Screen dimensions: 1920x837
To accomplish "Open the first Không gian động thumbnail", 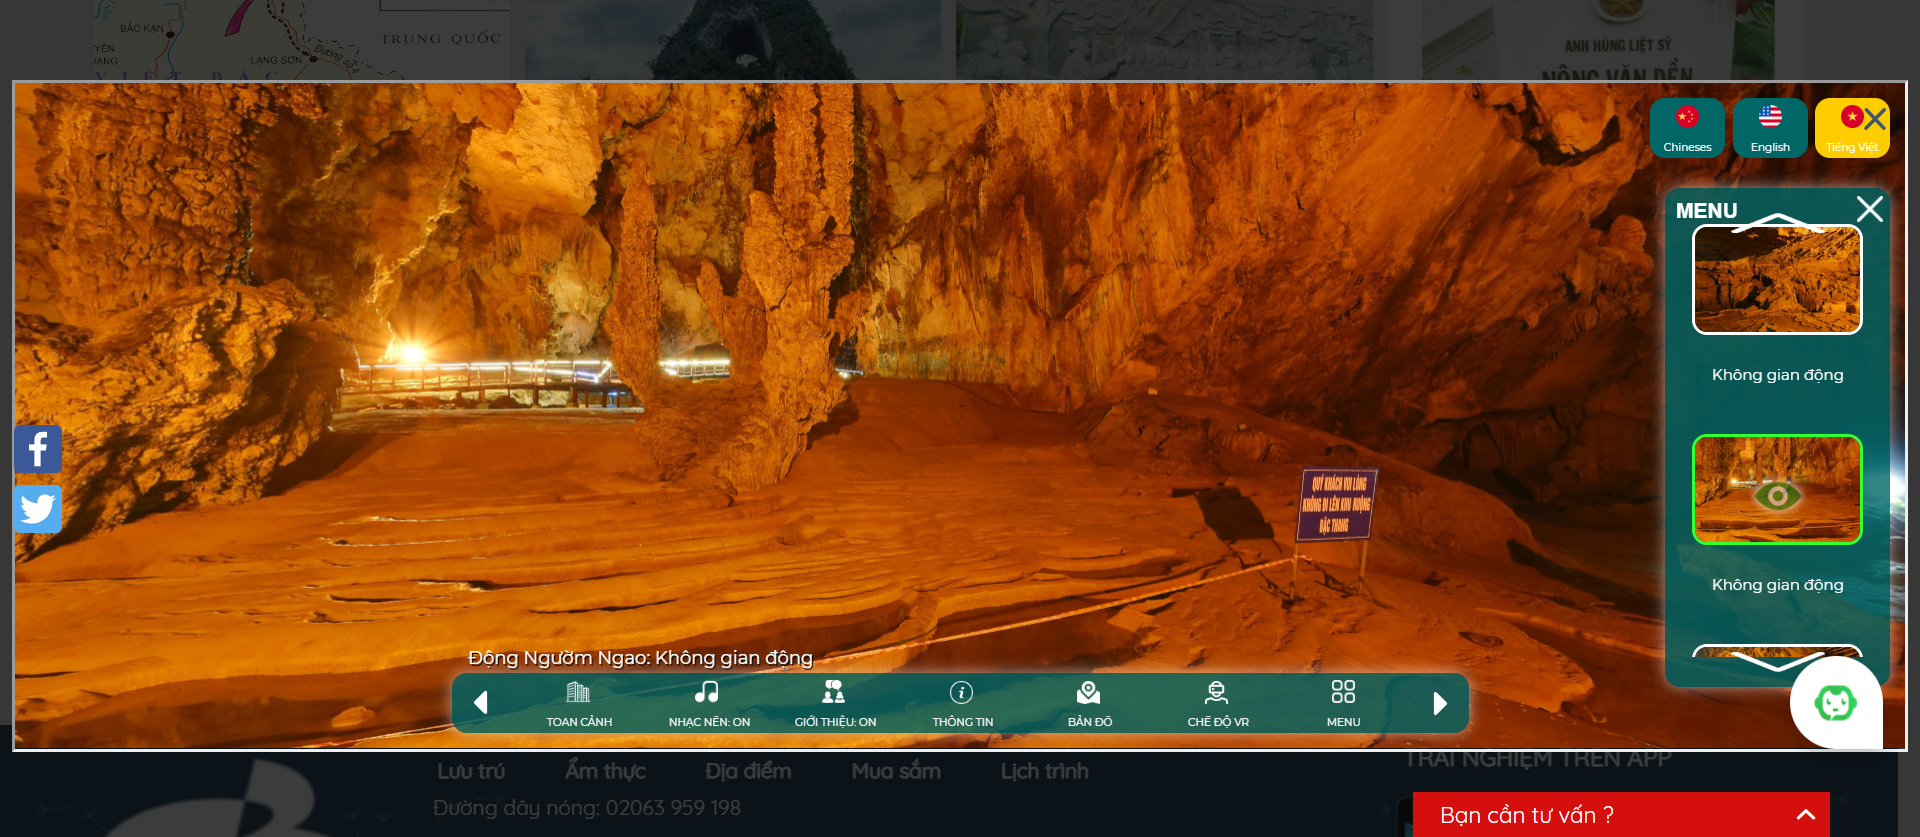I will click(x=1777, y=280).
